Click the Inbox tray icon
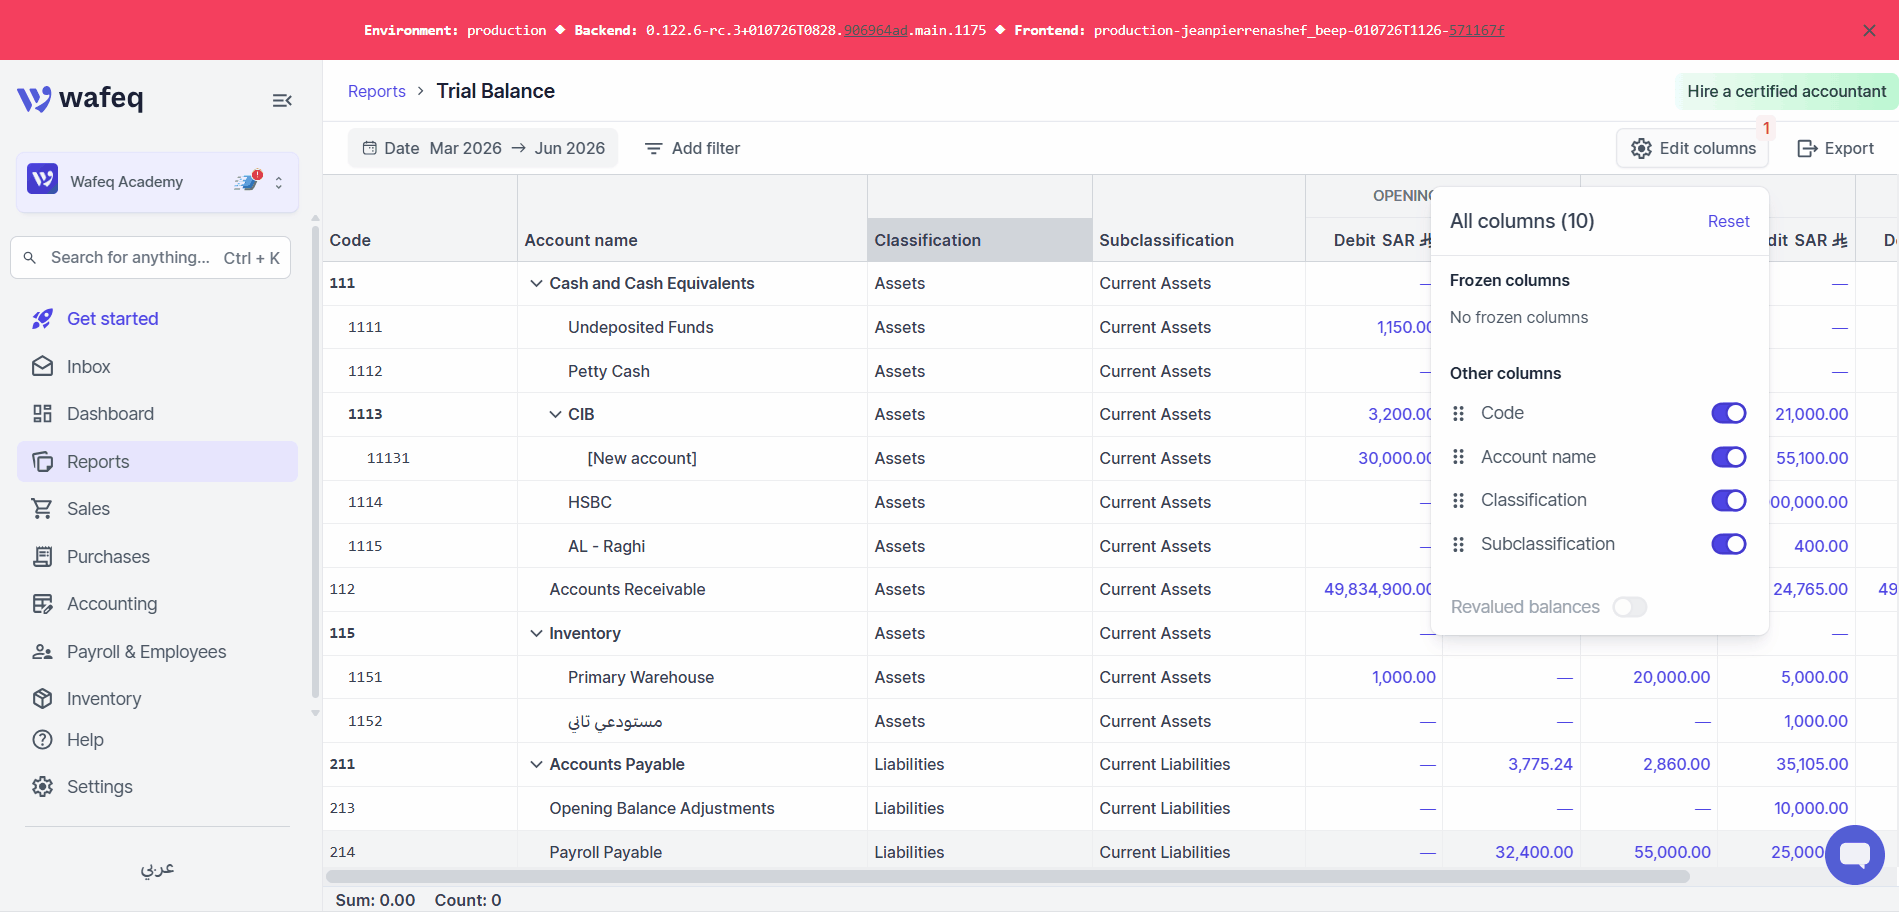This screenshot has width=1899, height=912. tap(42, 367)
